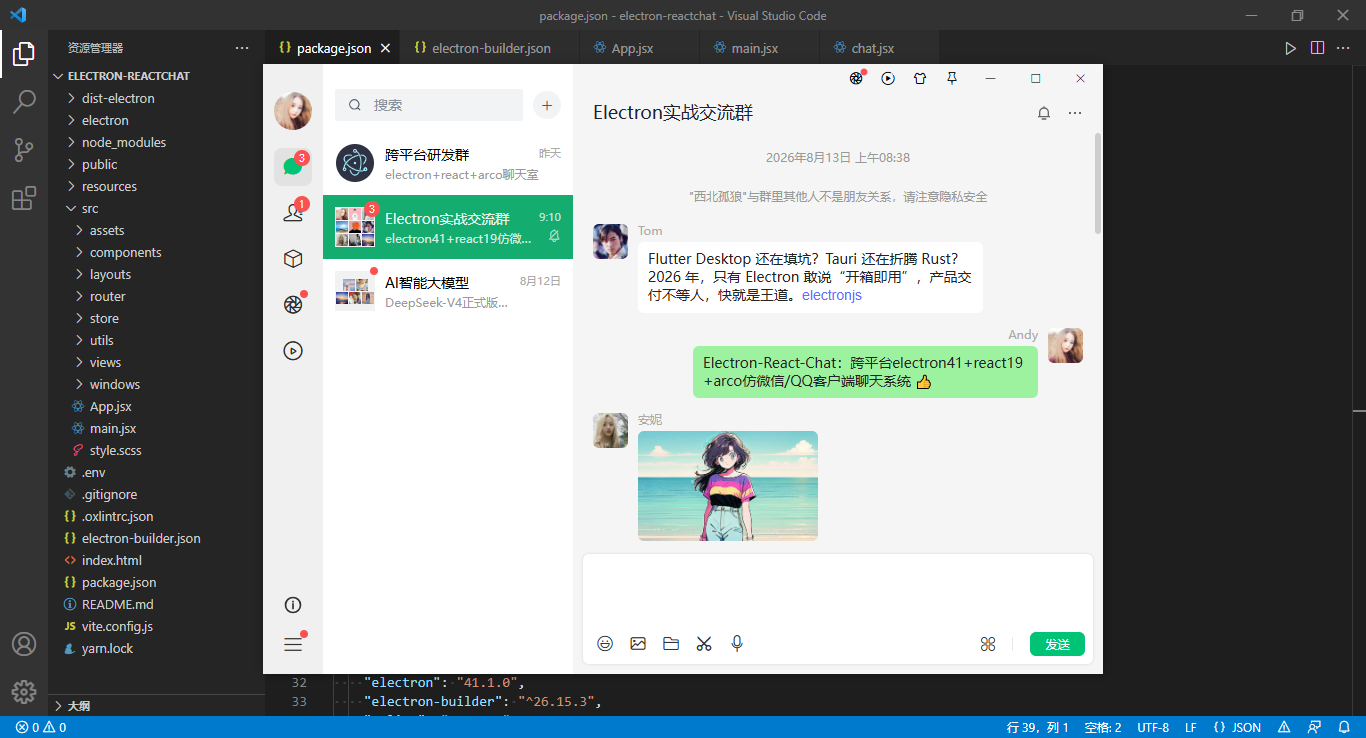The width and height of the screenshot is (1366, 738).
Task: Click the play icon in chat window's top bar
Action: (888, 78)
